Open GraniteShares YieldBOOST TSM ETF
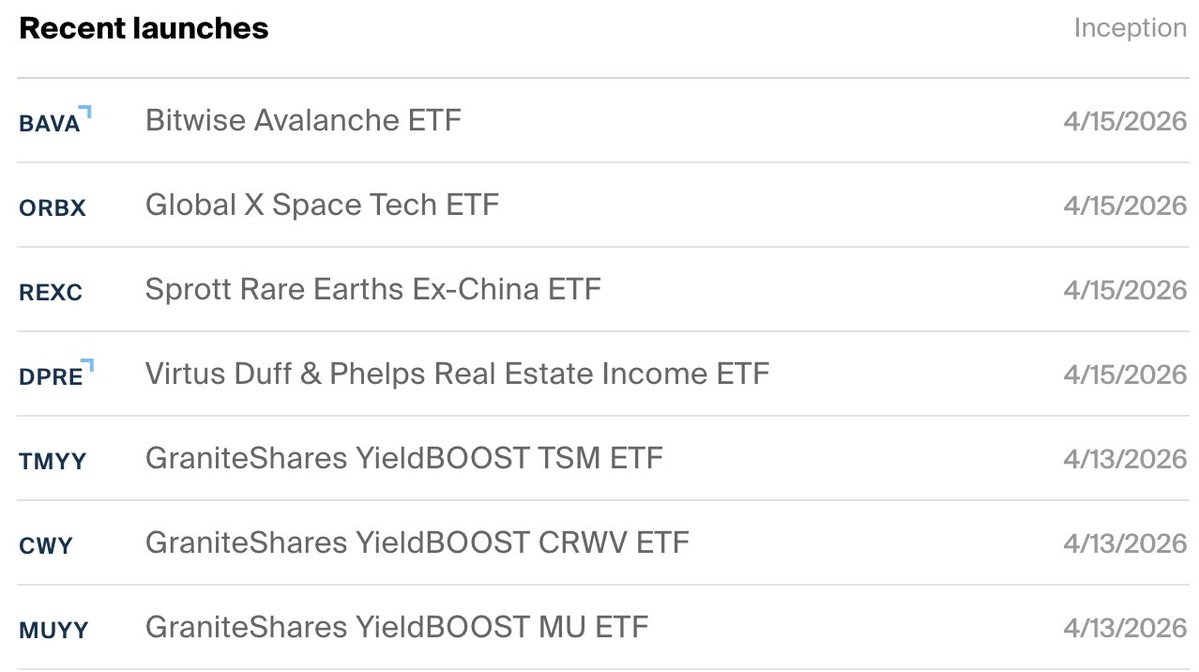Viewport: 1199px width, 672px height. (404, 458)
